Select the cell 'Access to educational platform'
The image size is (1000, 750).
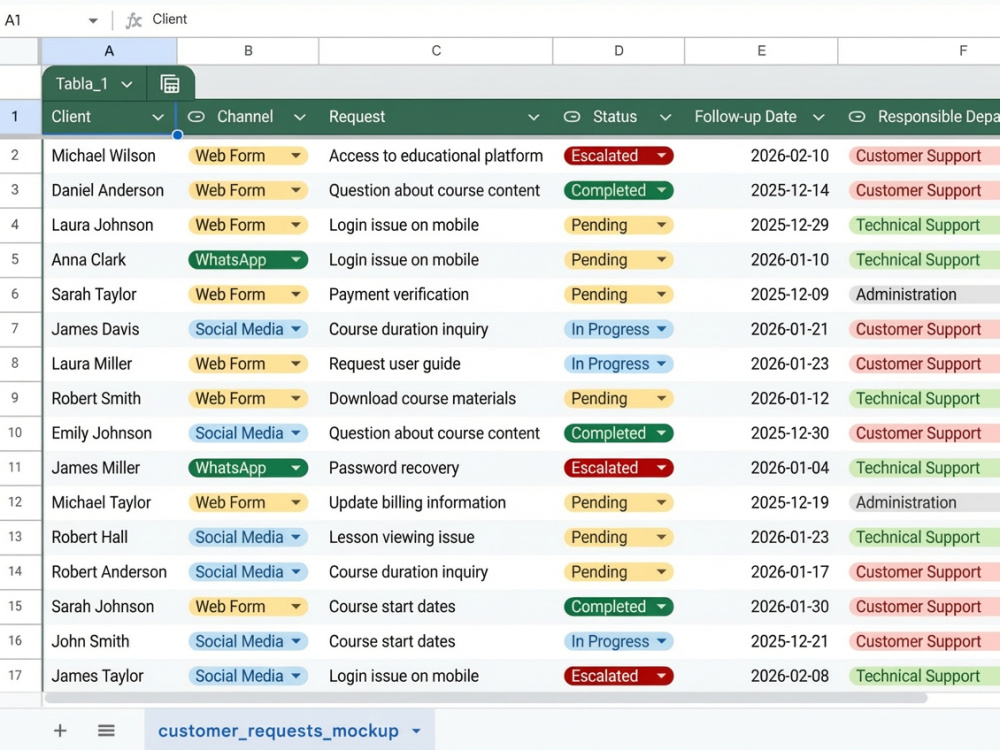pyautogui.click(x=436, y=156)
